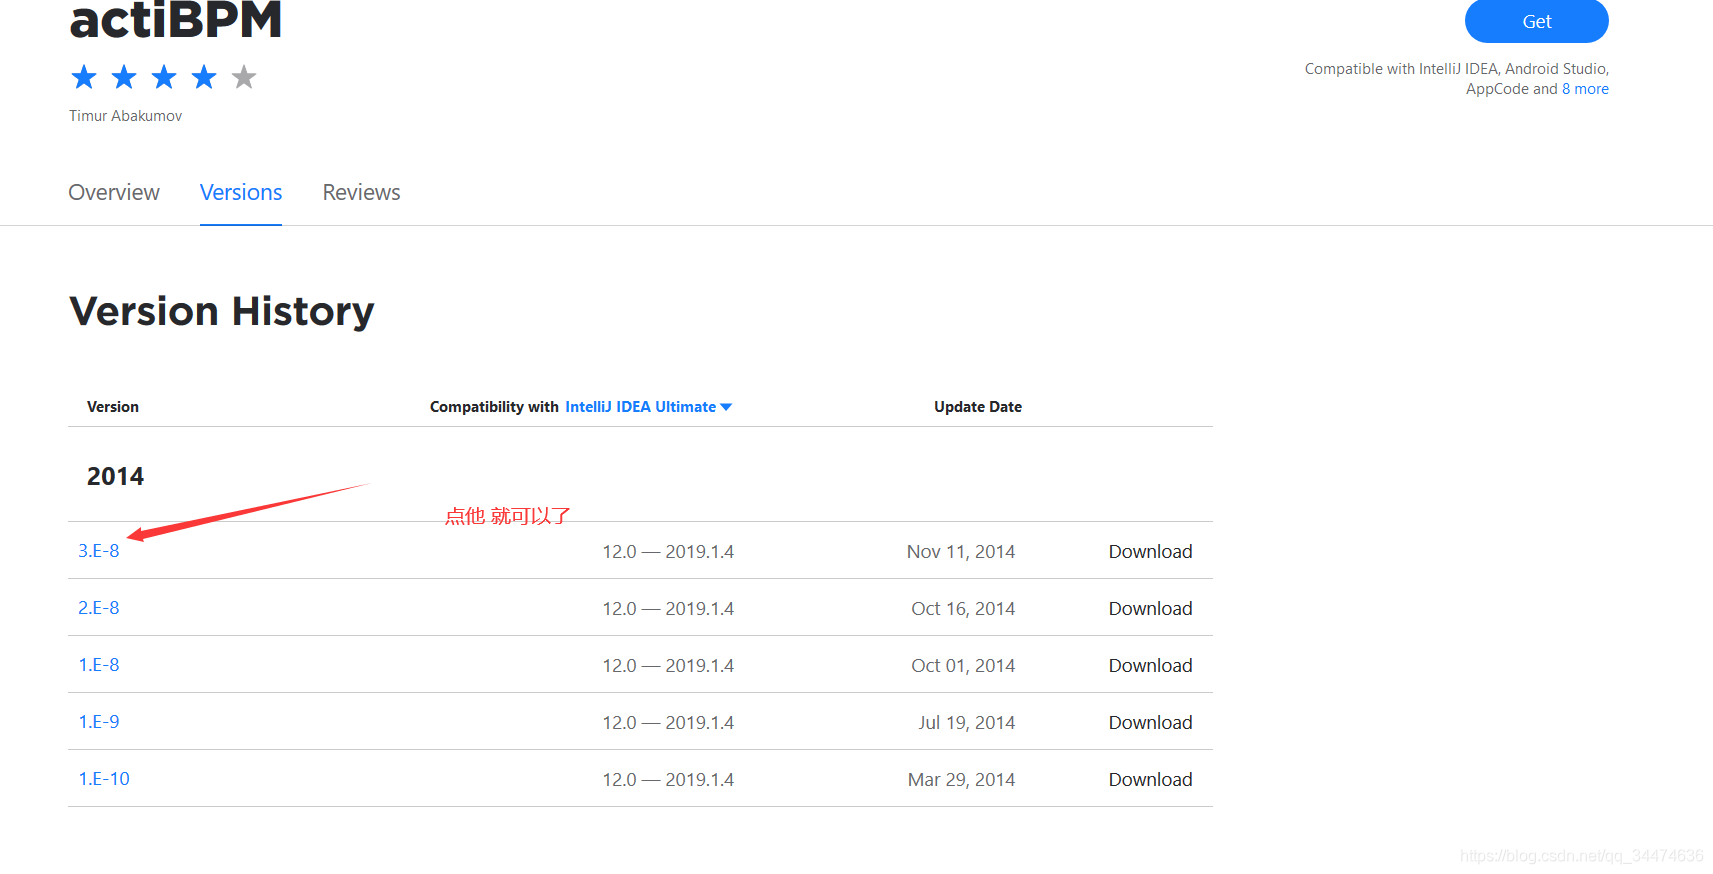The height and width of the screenshot is (874, 1713).
Task: Download the Oct 01, 2014 release
Action: click(x=1150, y=666)
